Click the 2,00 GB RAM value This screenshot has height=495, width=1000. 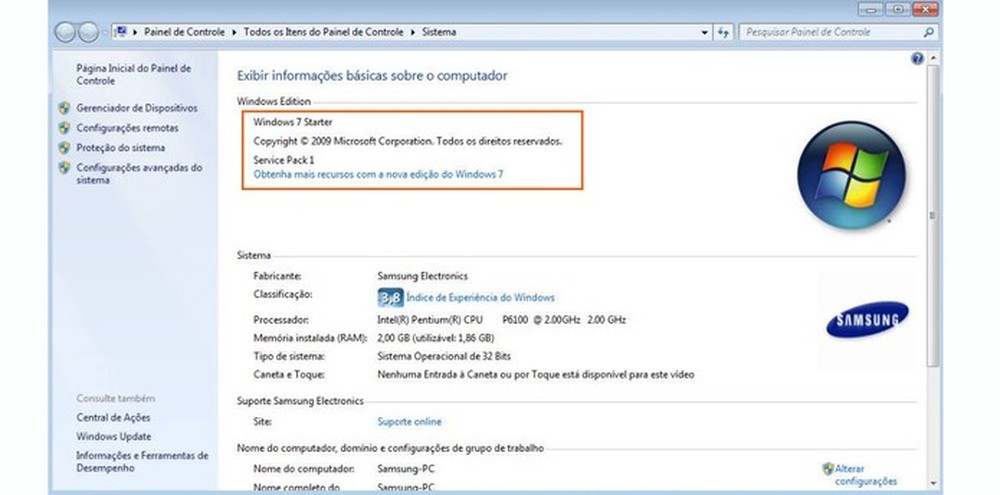(x=436, y=338)
